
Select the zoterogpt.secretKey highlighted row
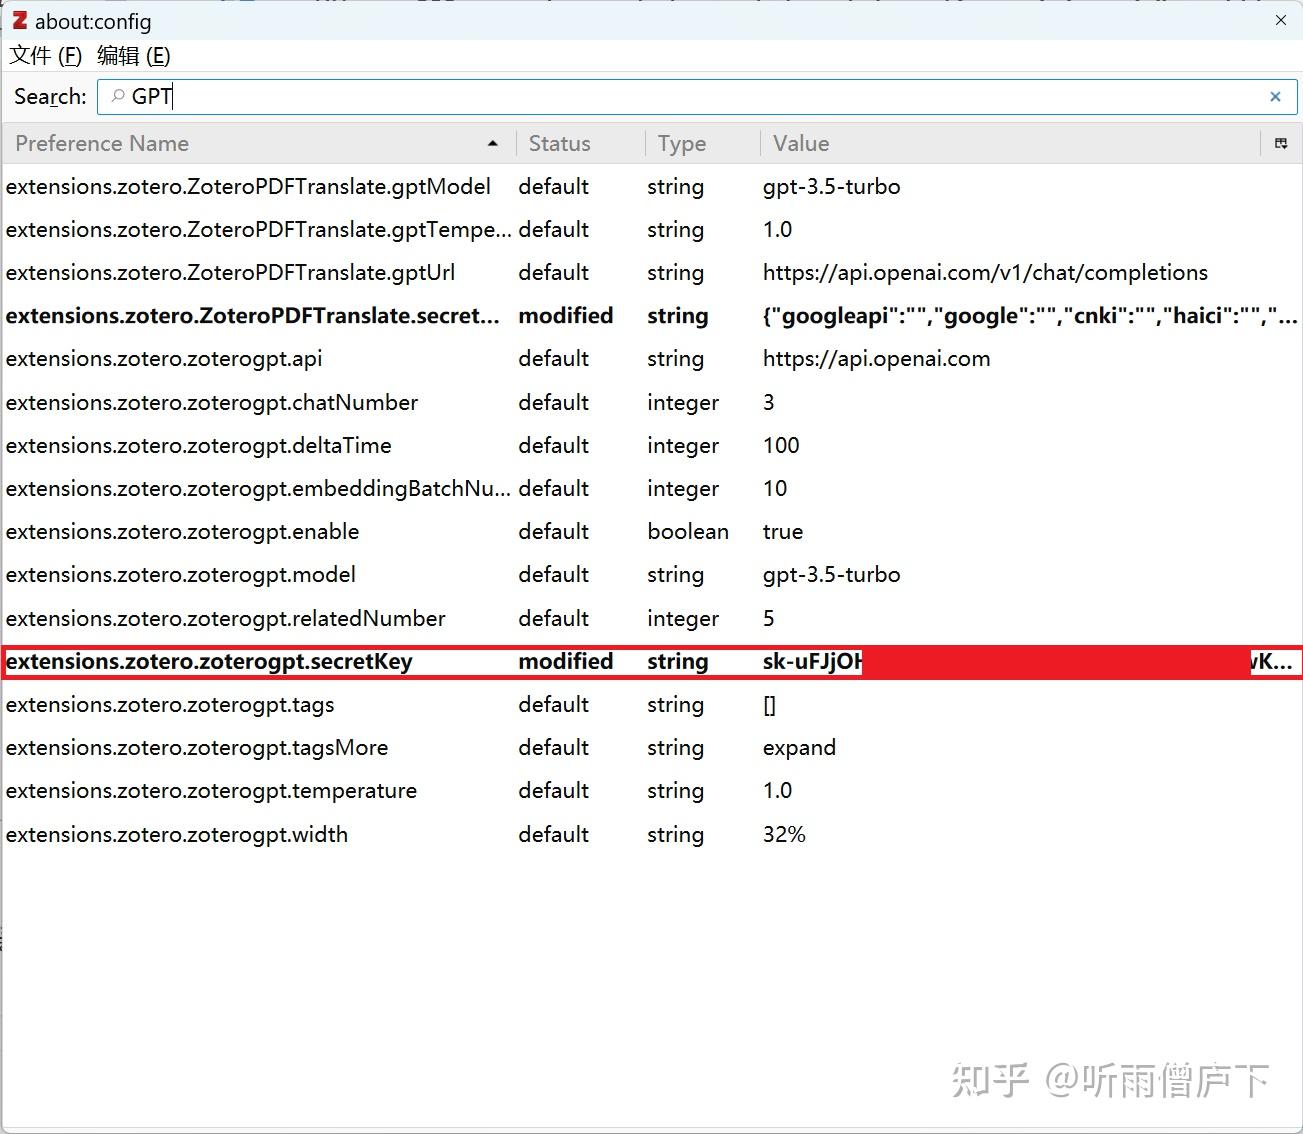tap(300, 661)
